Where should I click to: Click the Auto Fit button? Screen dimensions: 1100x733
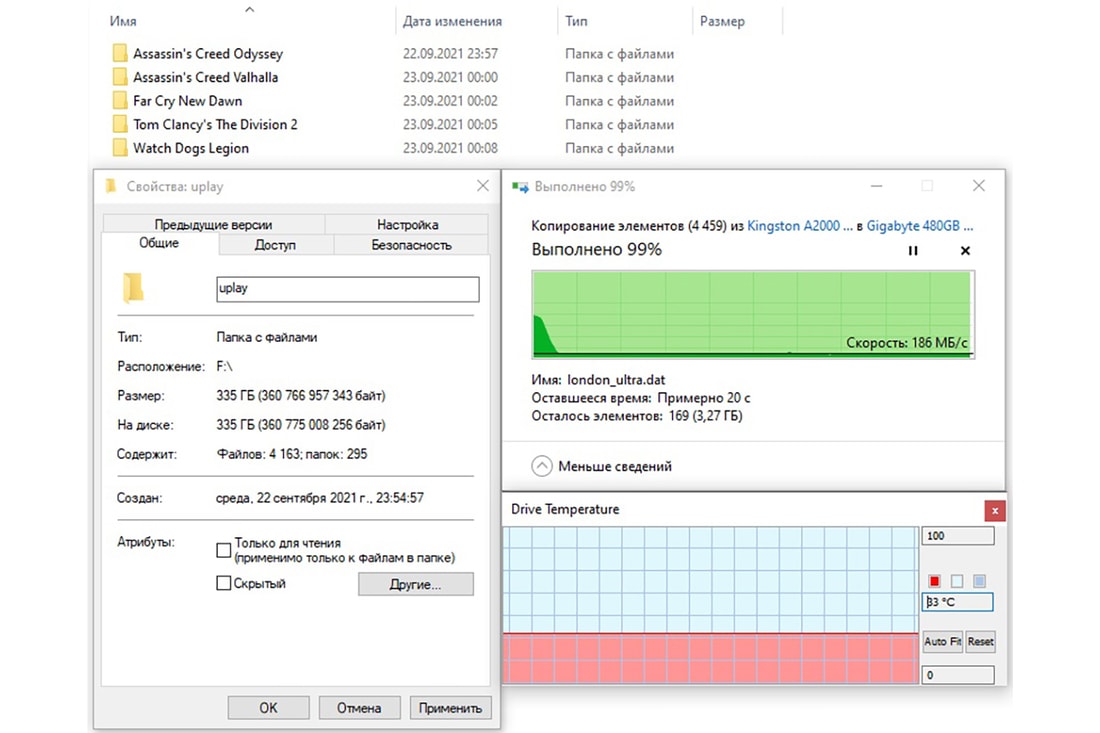coord(942,641)
